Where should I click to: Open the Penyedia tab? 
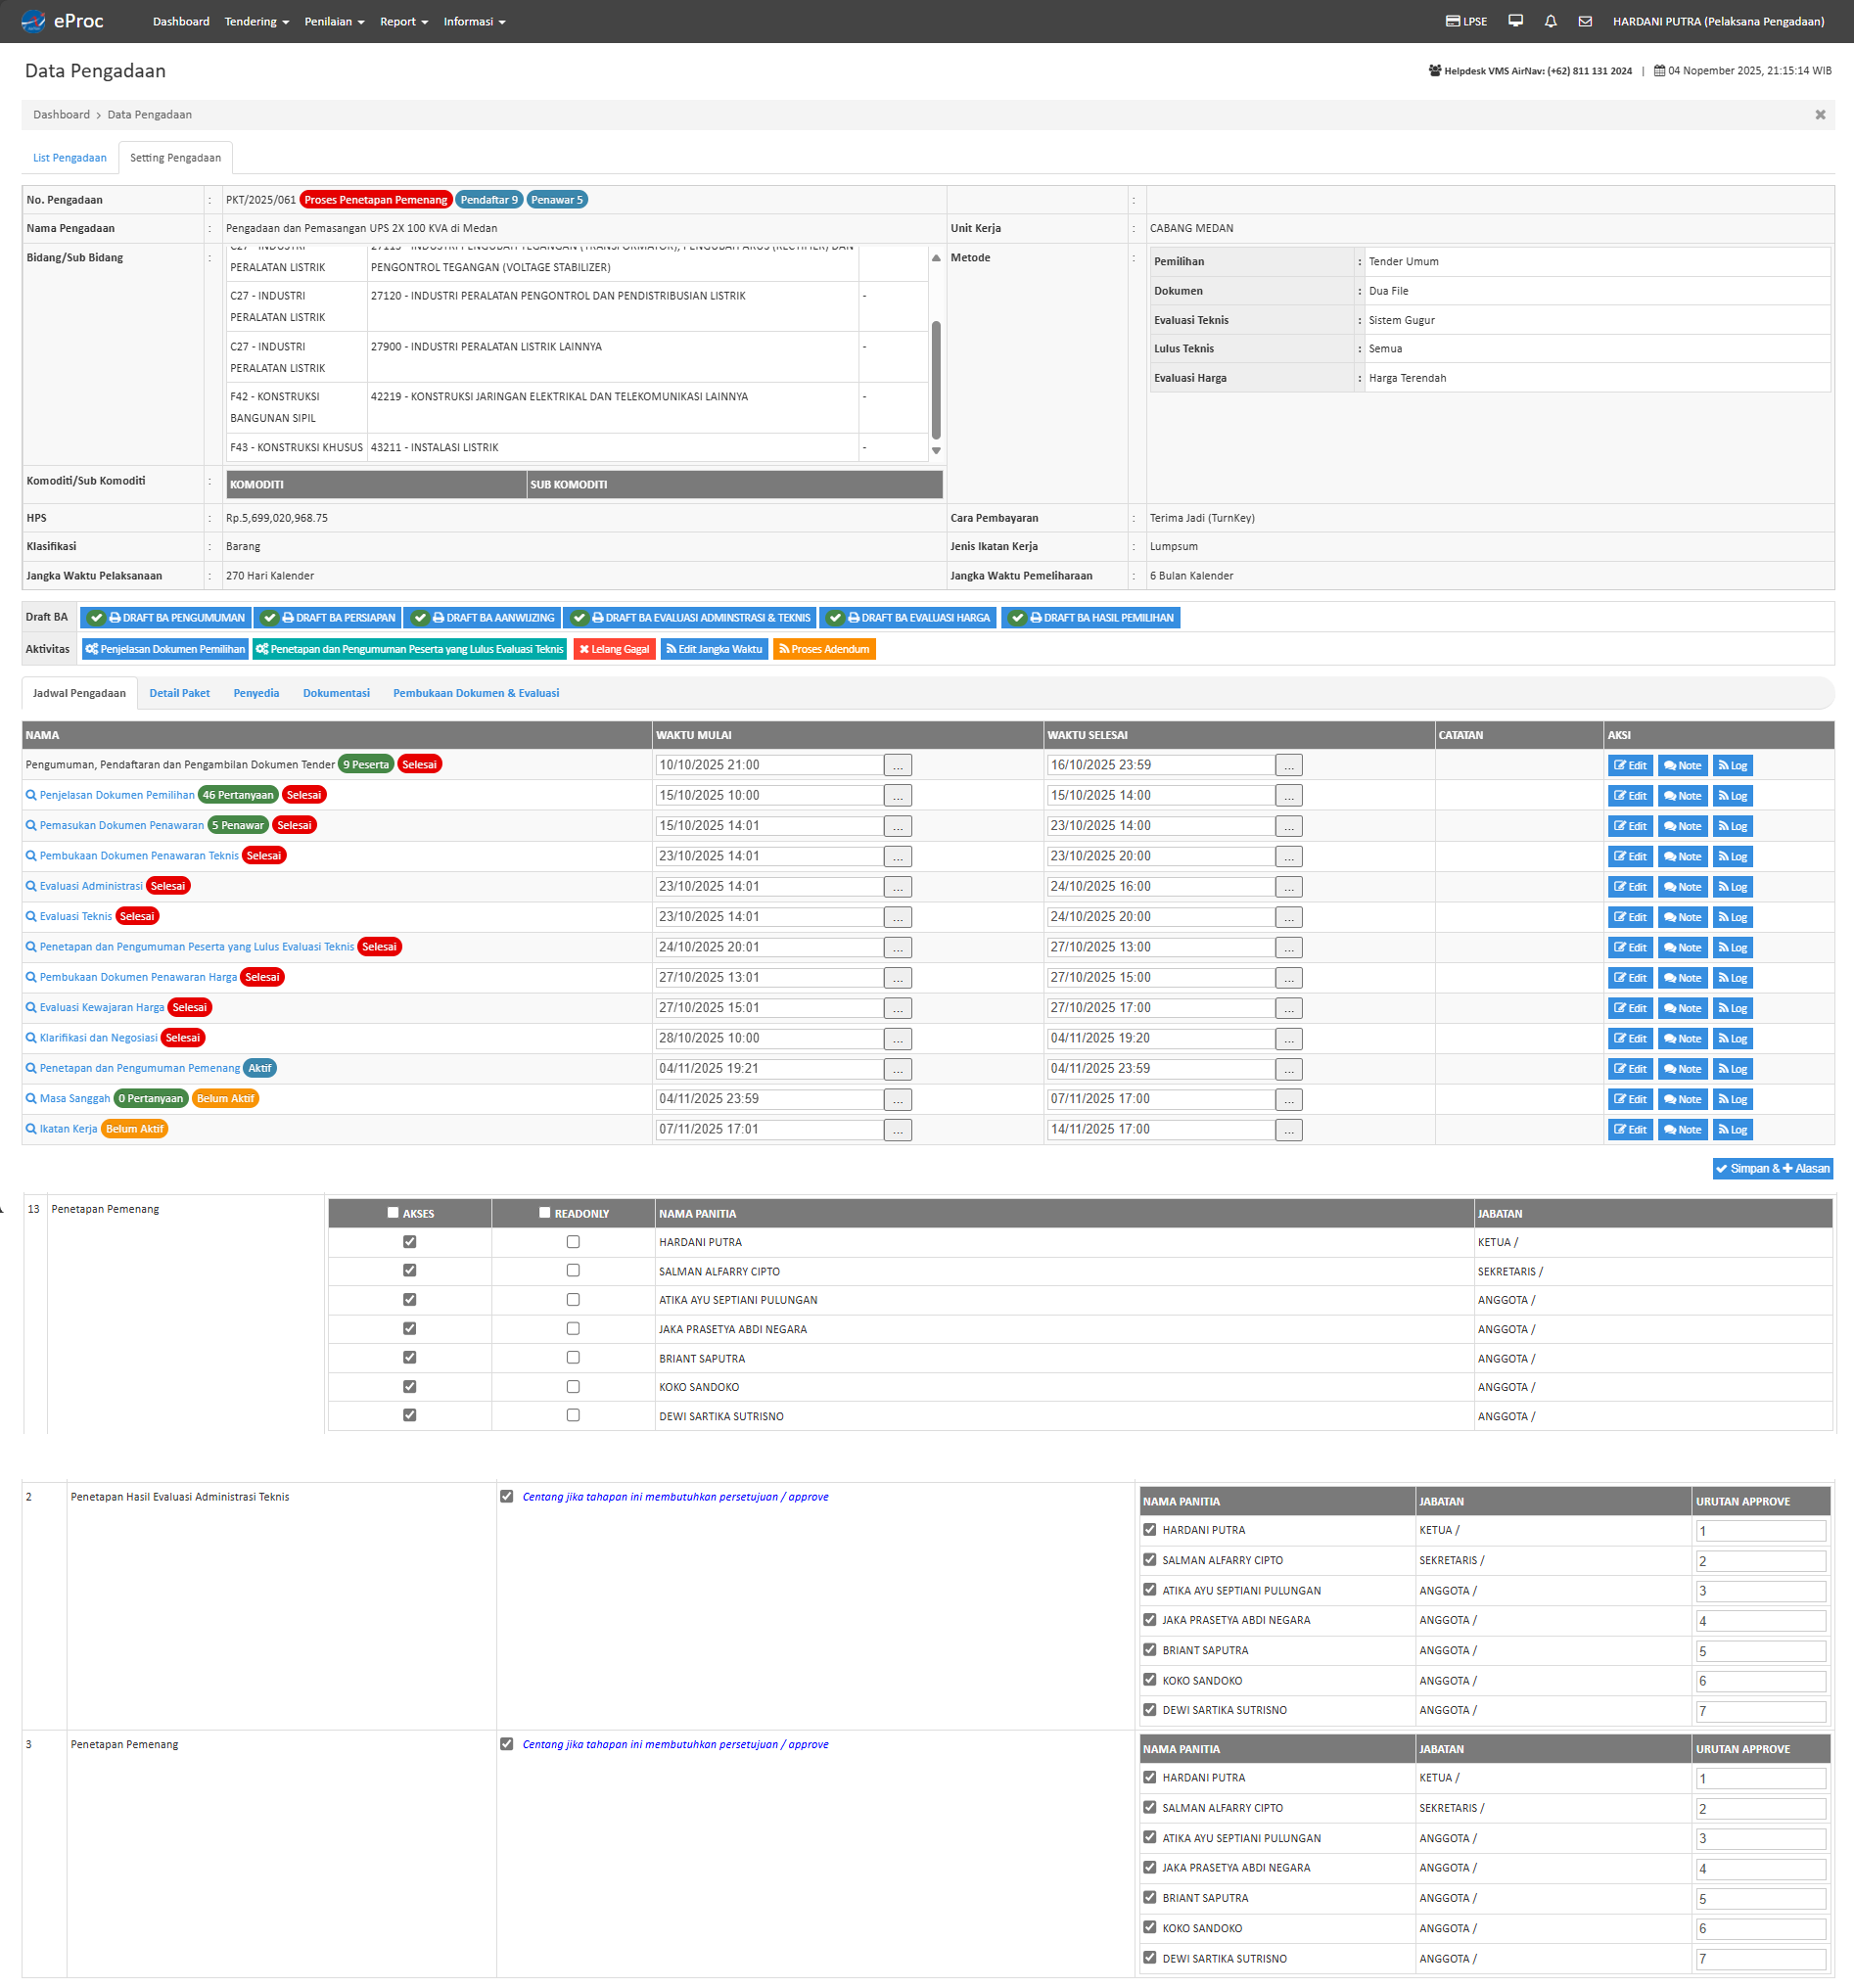[x=256, y=694]
